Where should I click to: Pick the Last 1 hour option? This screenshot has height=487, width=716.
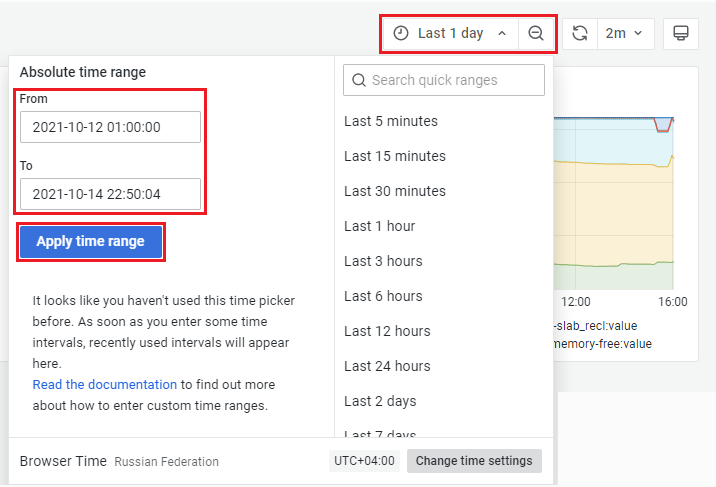380,226
